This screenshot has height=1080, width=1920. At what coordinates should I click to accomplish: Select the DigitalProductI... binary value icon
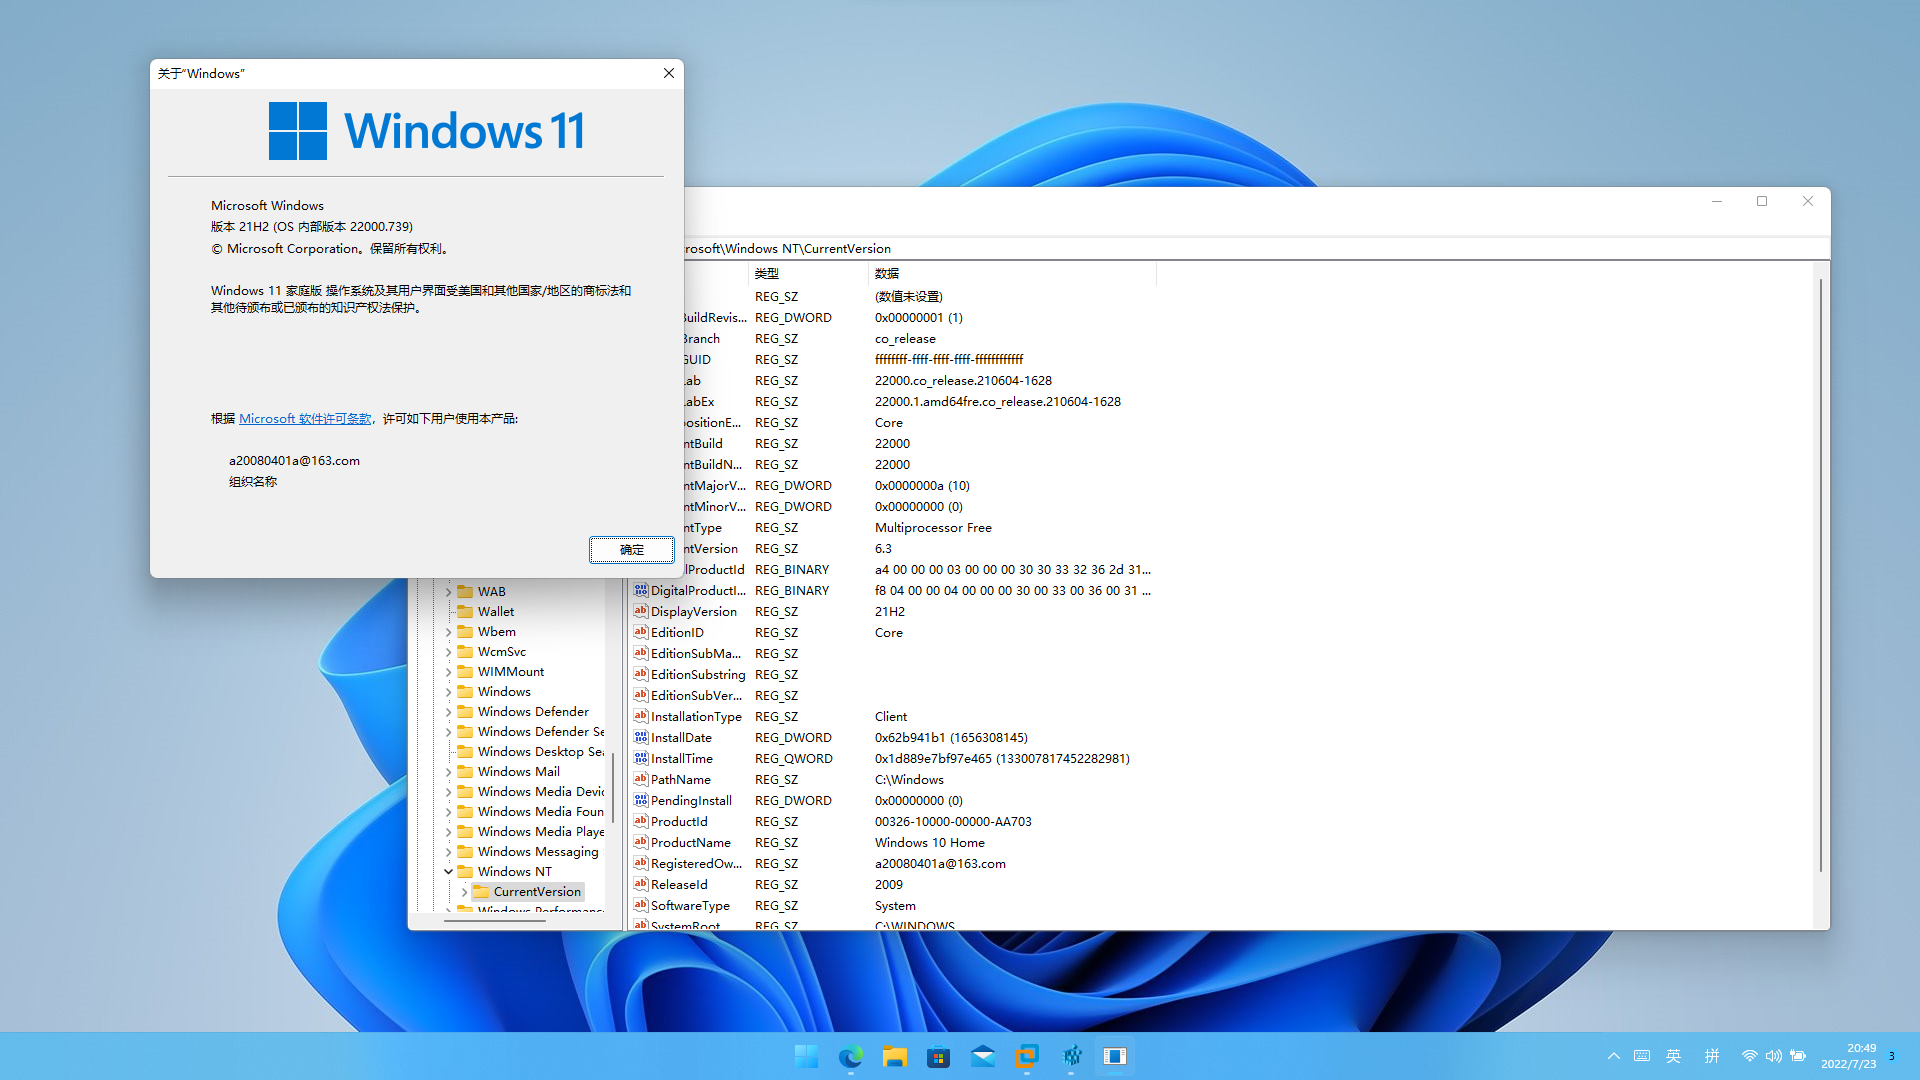click(x=641, y=591)
